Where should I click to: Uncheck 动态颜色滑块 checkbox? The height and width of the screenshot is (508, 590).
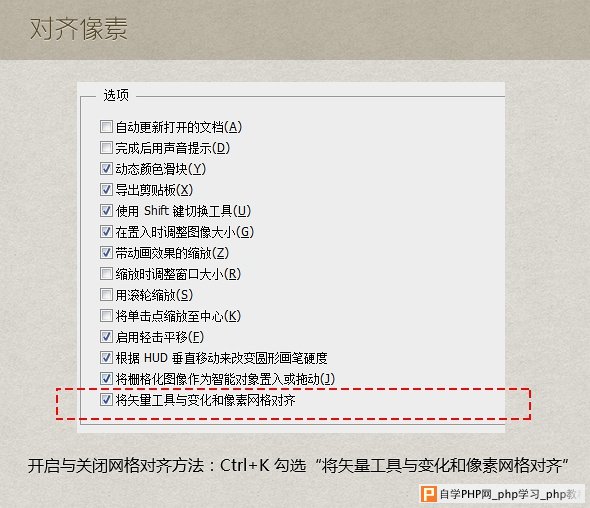click(106, 169)
